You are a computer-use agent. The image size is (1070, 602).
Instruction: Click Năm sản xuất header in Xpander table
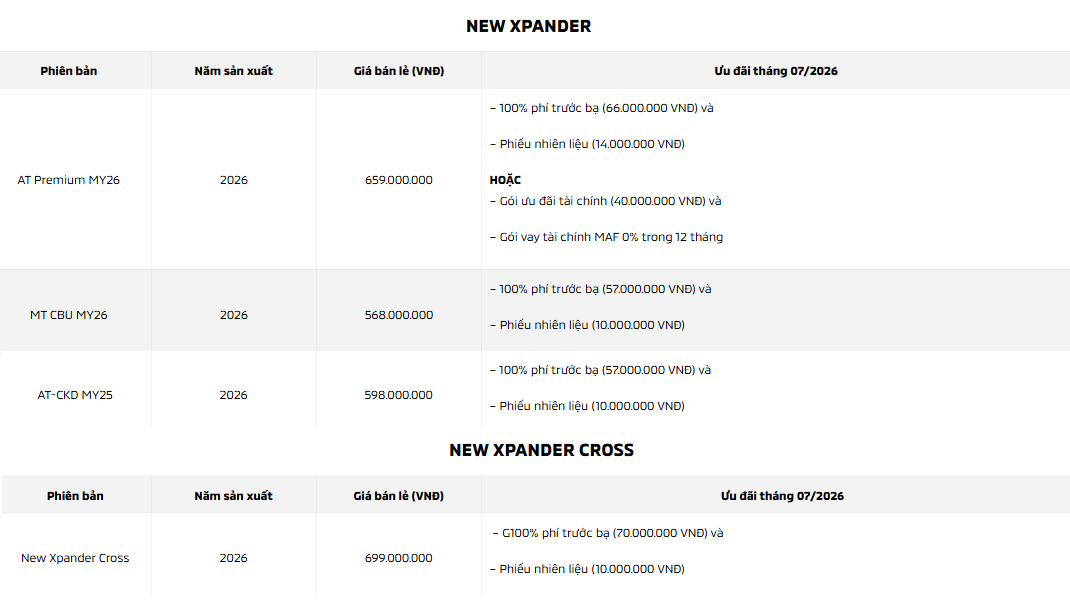[233, 71]
